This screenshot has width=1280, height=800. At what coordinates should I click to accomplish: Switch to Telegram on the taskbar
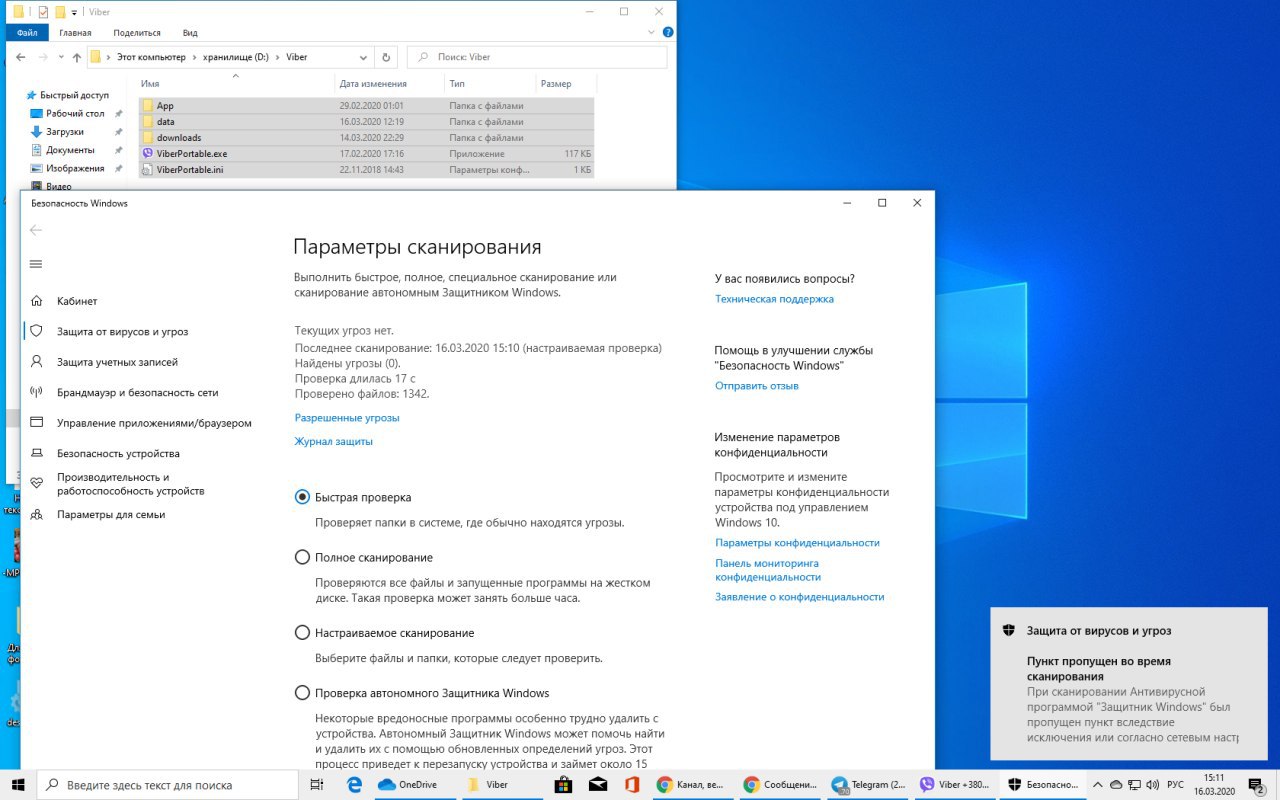tap(869, 785)
